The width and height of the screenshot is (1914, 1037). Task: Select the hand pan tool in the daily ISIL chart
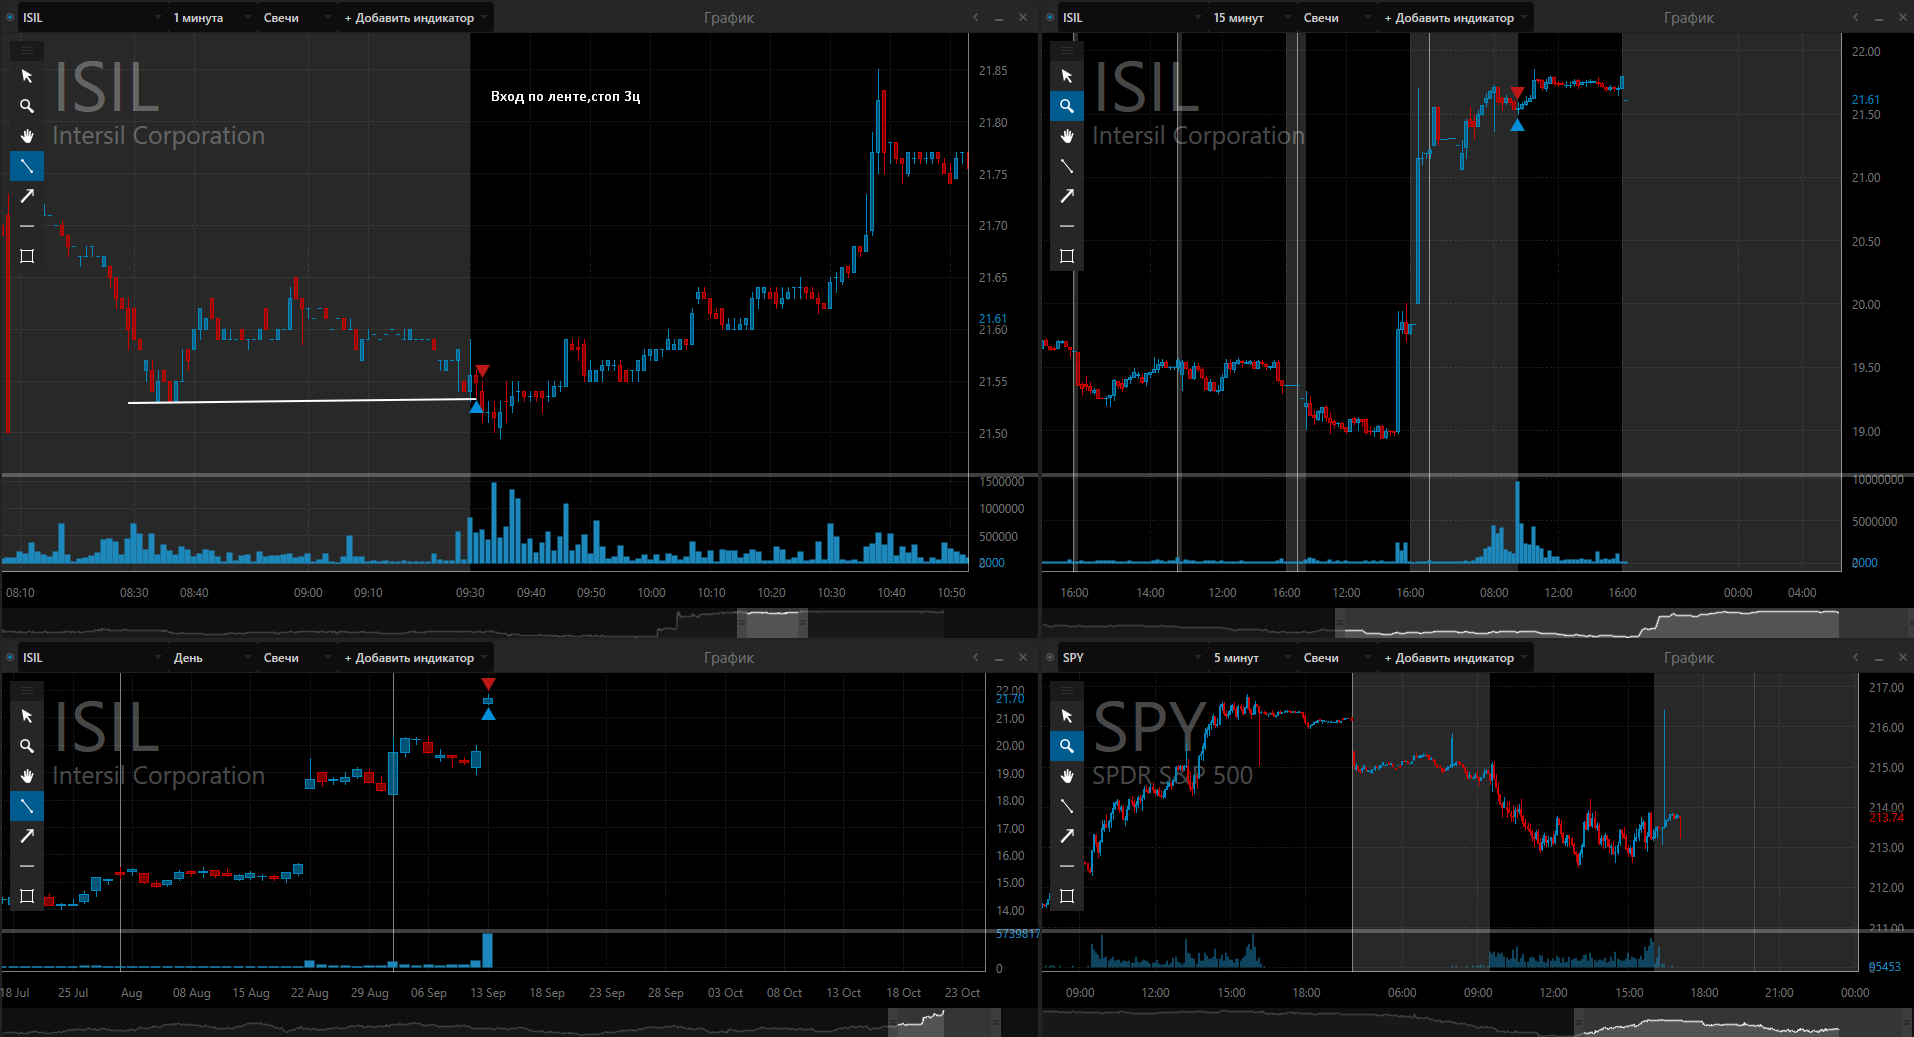click(27, 776)
